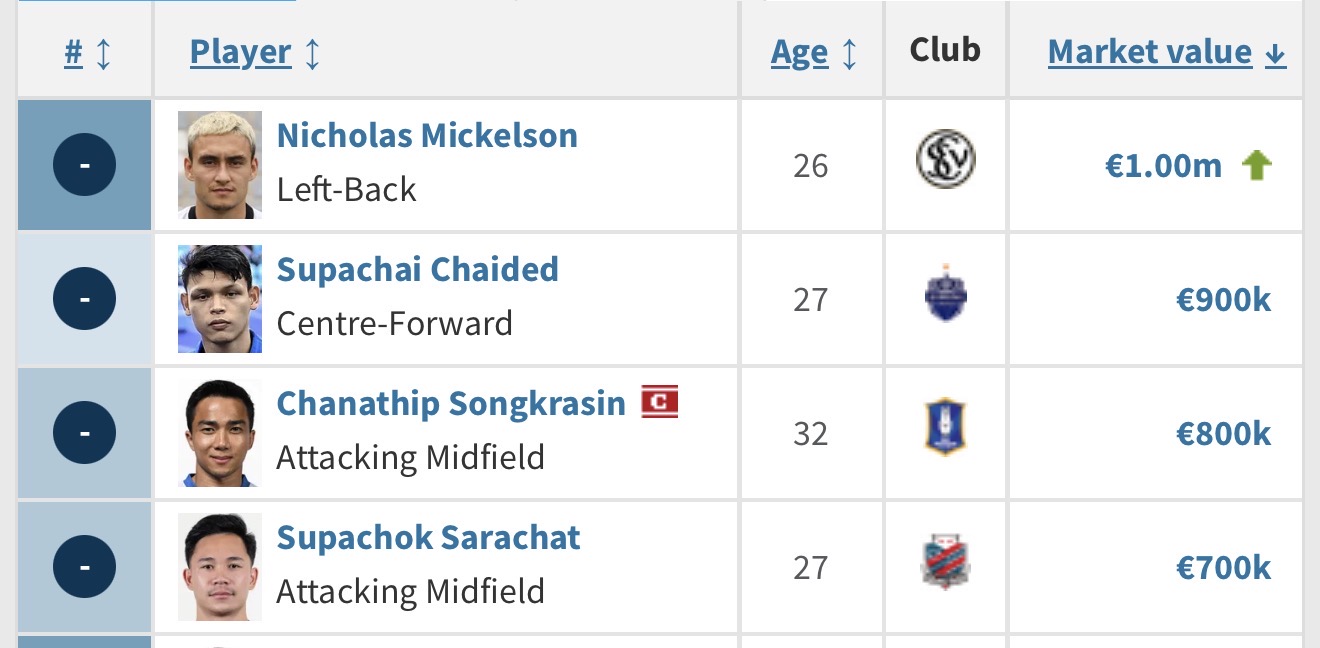Click Supachai Chaided's portrait photo
Screen dimensions: 1320x648
[220, 299]
